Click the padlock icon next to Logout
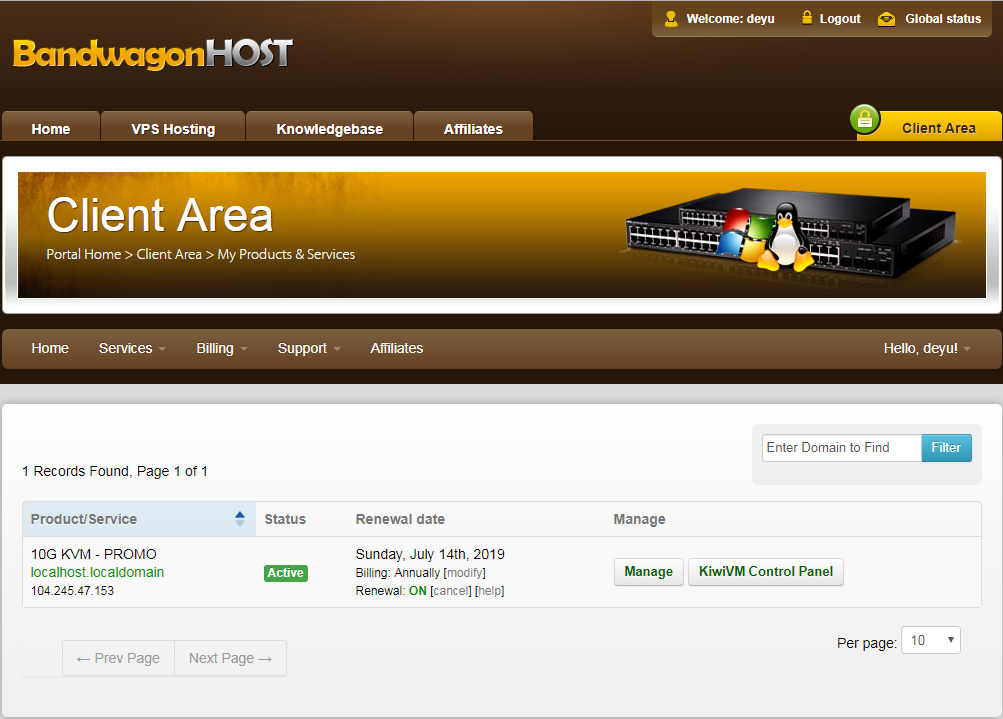 point(807,18)
